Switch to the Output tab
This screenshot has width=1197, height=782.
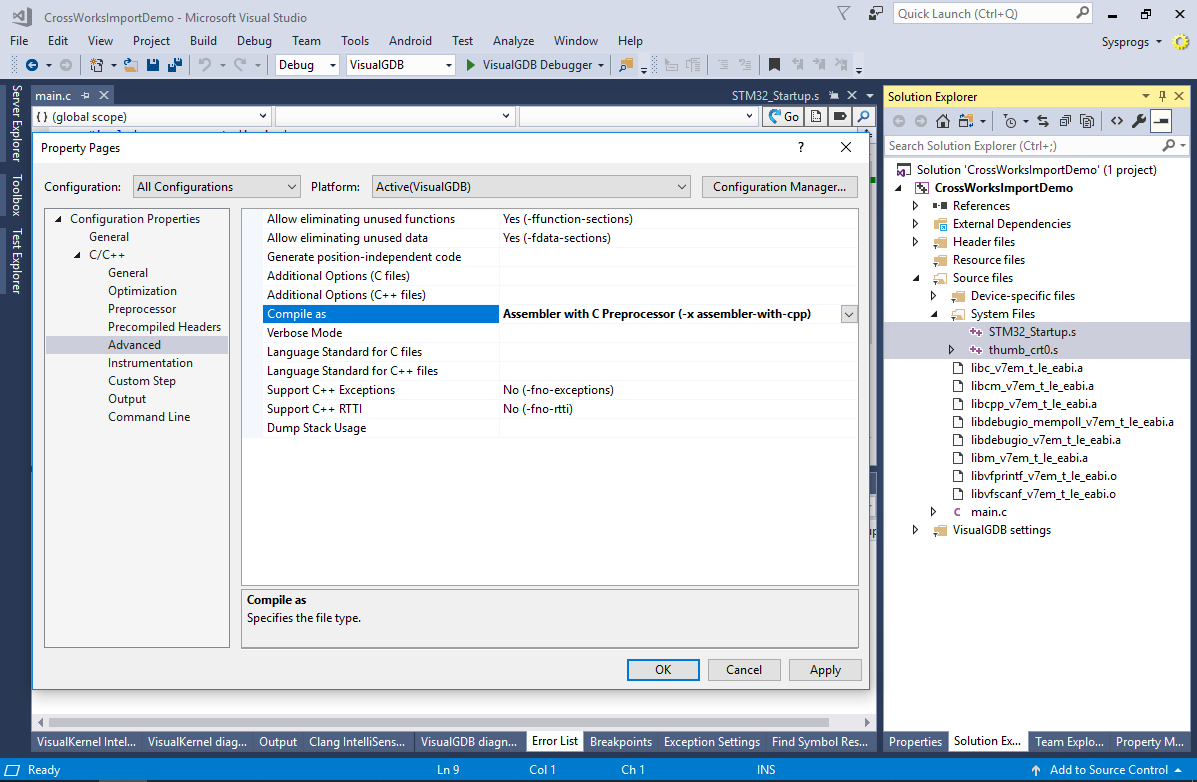pyautogui.click(x=278, y=742)
